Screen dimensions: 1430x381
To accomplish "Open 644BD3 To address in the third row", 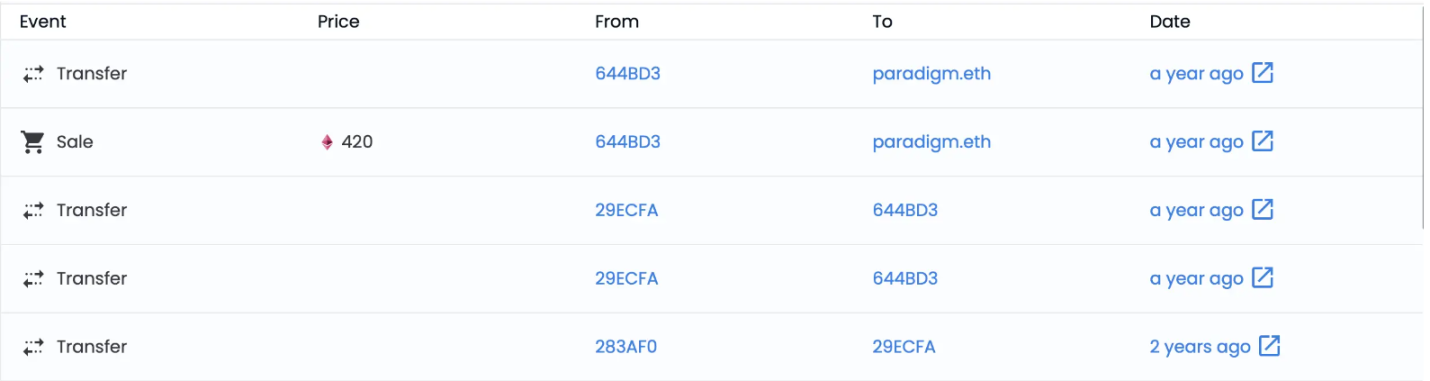I will coord(905,210).
